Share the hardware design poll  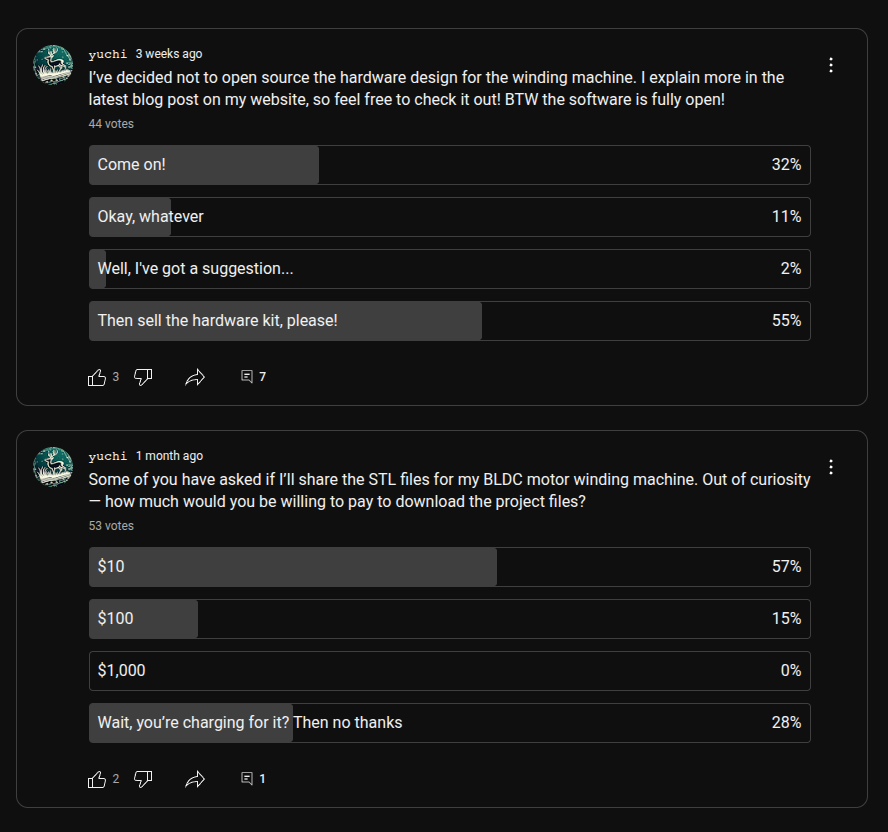(x=195, y=377)
